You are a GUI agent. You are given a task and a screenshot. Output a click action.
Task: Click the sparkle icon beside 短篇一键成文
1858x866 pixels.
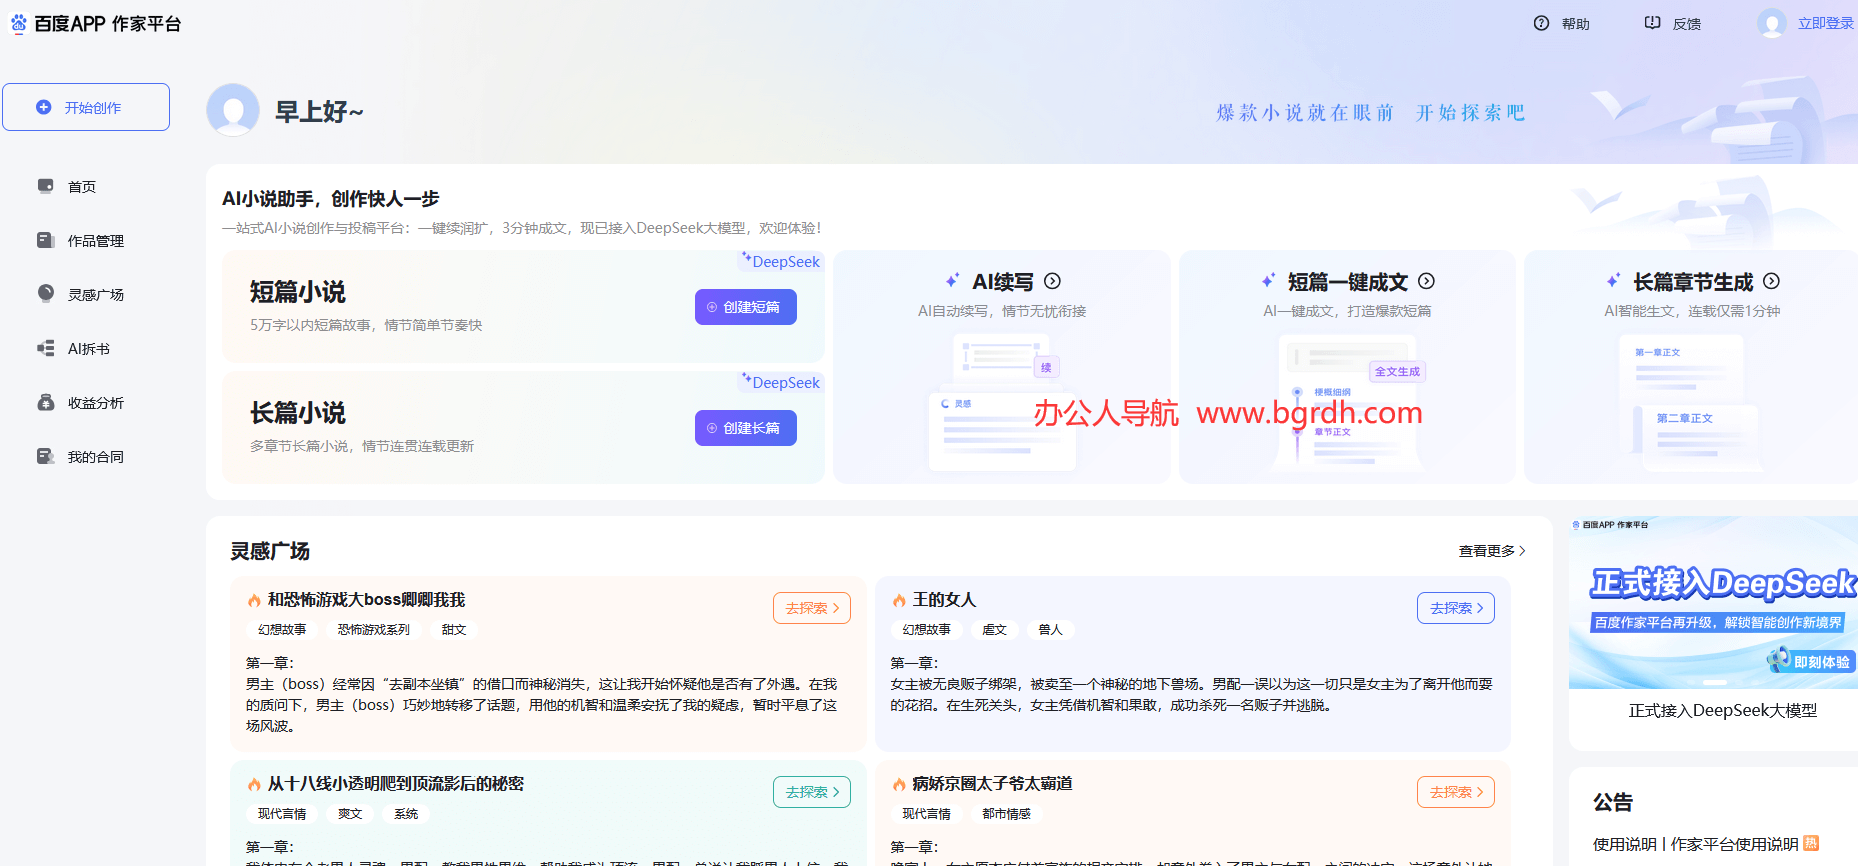coord(1268,281)
